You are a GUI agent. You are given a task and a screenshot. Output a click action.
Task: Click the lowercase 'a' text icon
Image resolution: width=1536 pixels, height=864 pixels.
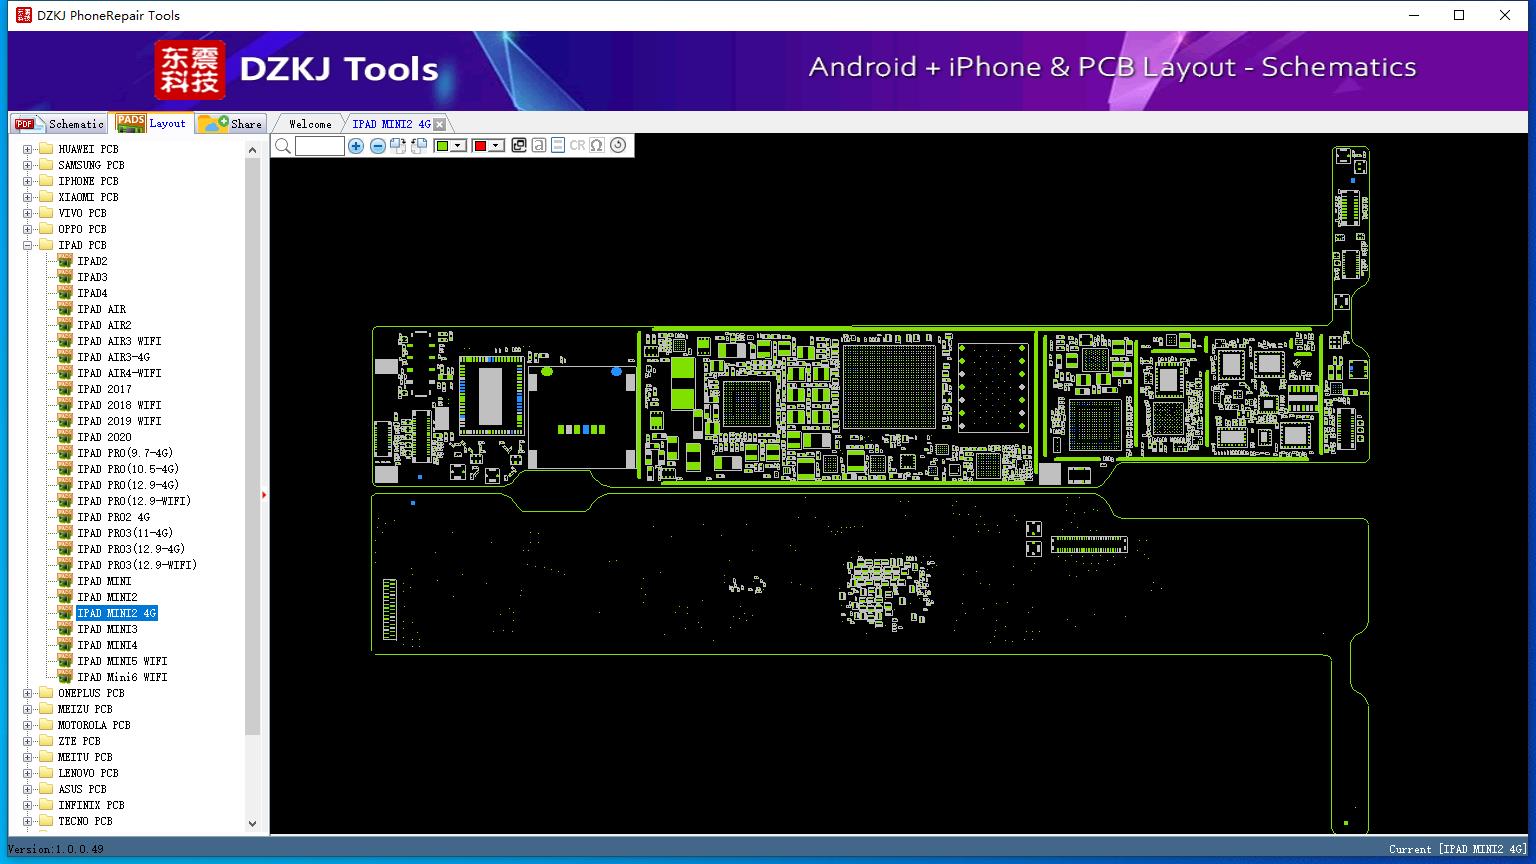(538, 146)
